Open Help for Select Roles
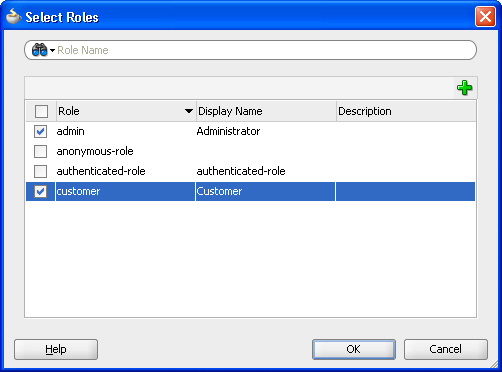The image size is (502, 372). 56,349
